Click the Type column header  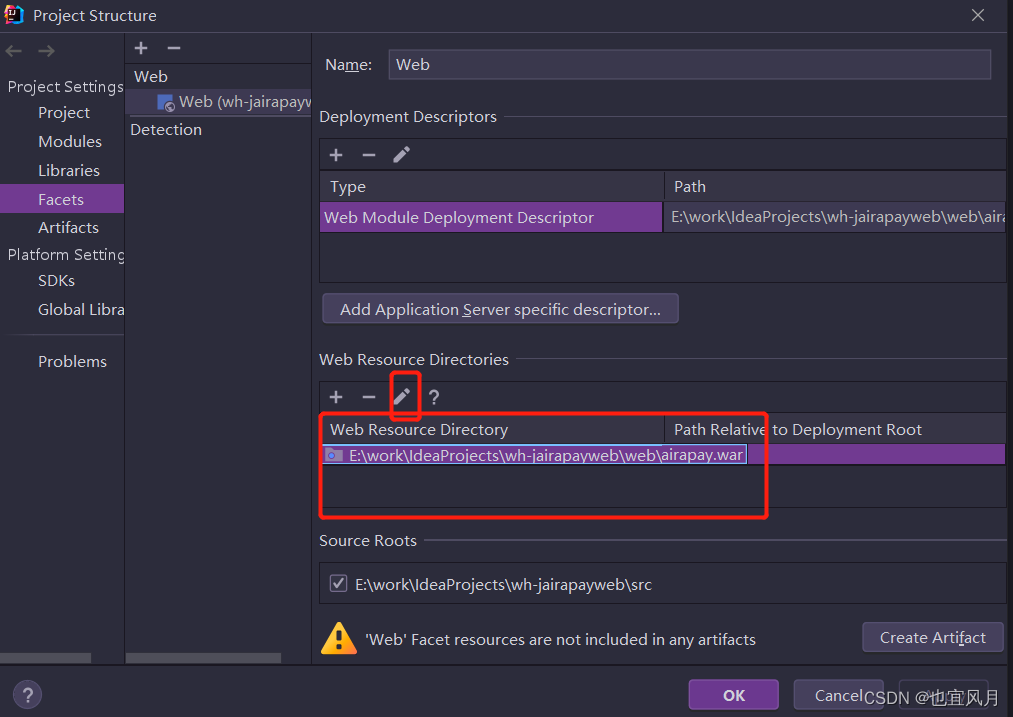click(x=492, y=187)
